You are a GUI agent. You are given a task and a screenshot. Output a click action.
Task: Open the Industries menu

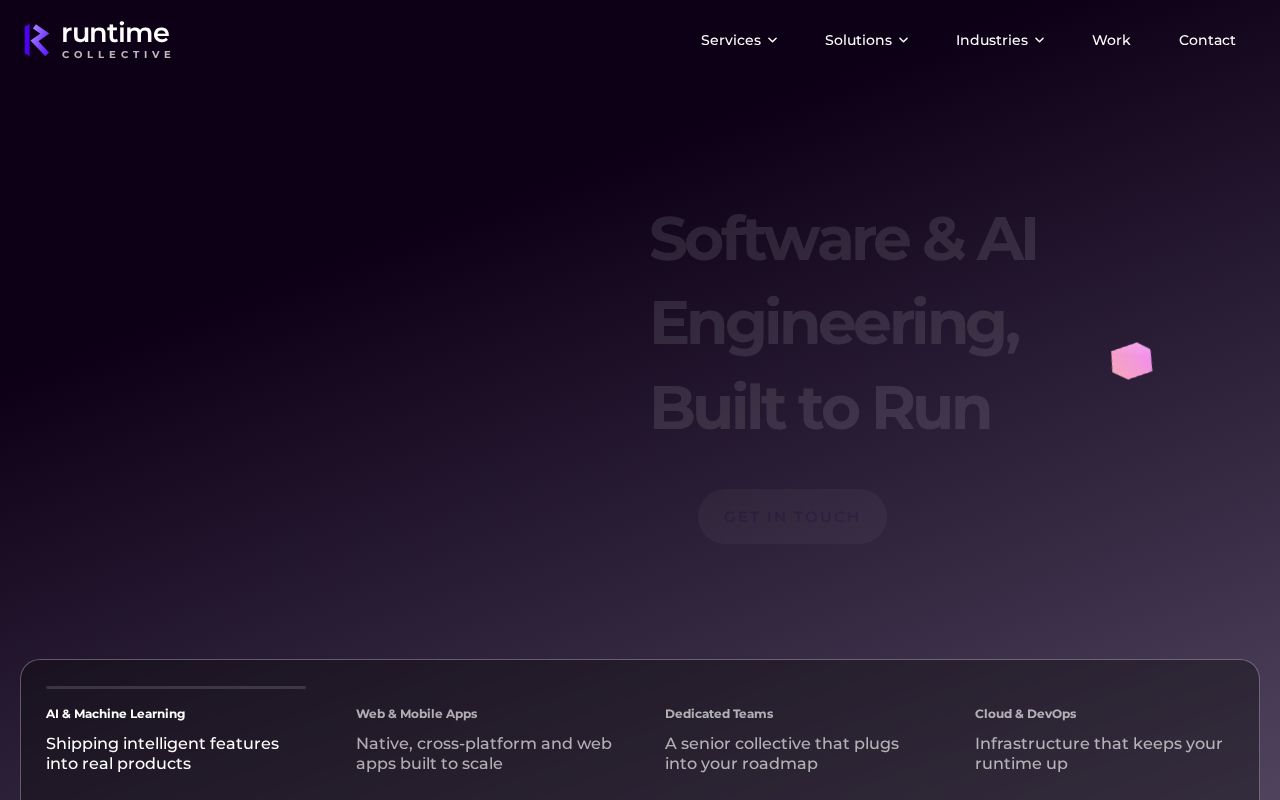(1000, 40)
